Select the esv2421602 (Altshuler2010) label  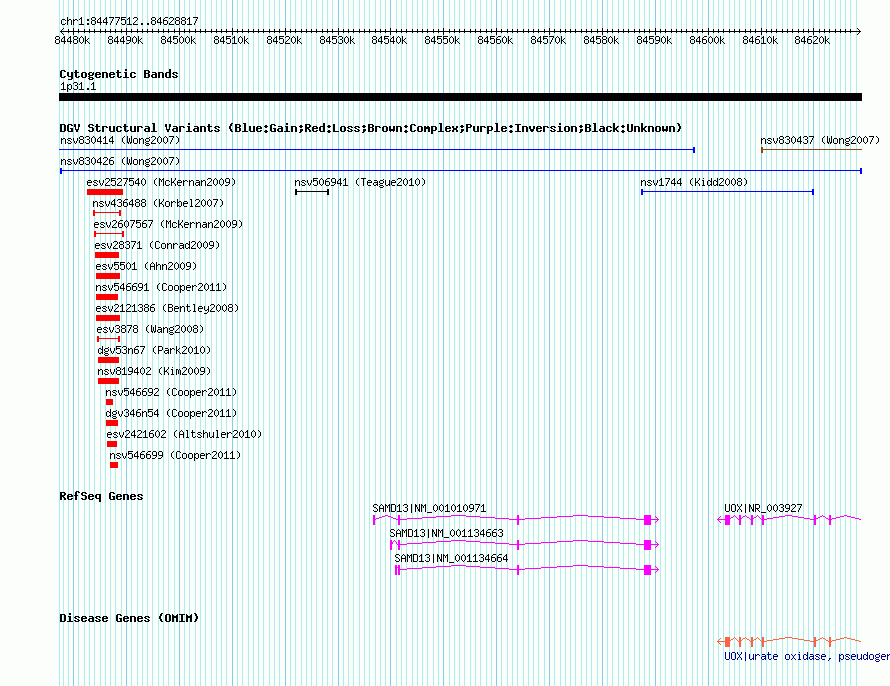(x=184, y=434)
